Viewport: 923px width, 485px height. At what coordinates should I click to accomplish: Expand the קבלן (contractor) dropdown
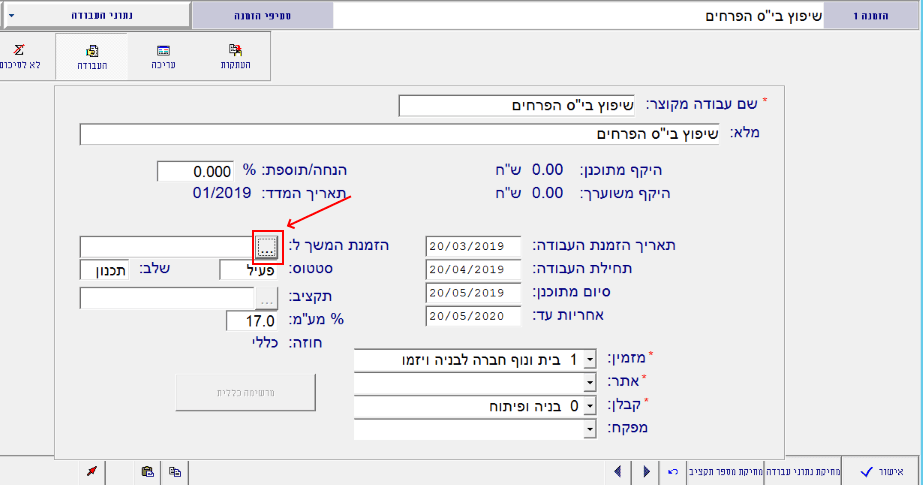coord(589,405)
